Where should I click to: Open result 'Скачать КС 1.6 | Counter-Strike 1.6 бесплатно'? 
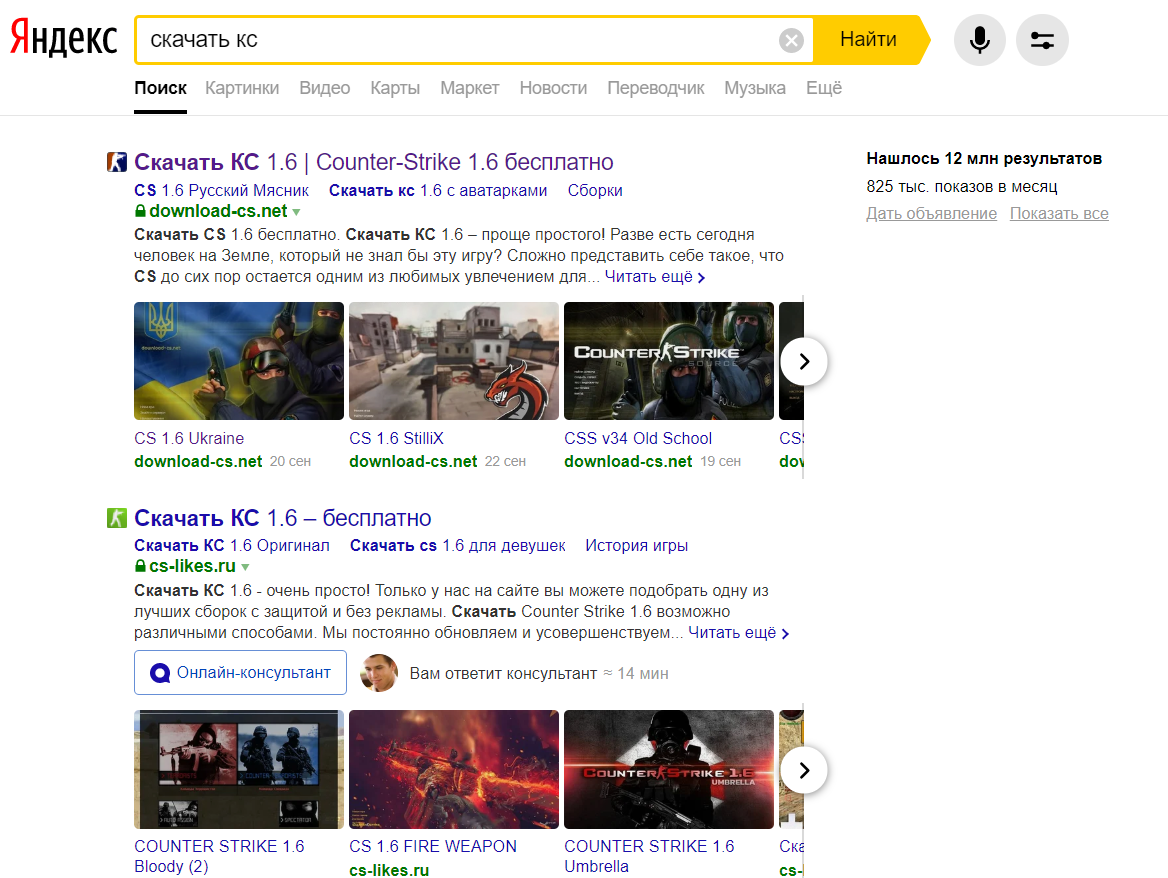click(x=374, y=162)
